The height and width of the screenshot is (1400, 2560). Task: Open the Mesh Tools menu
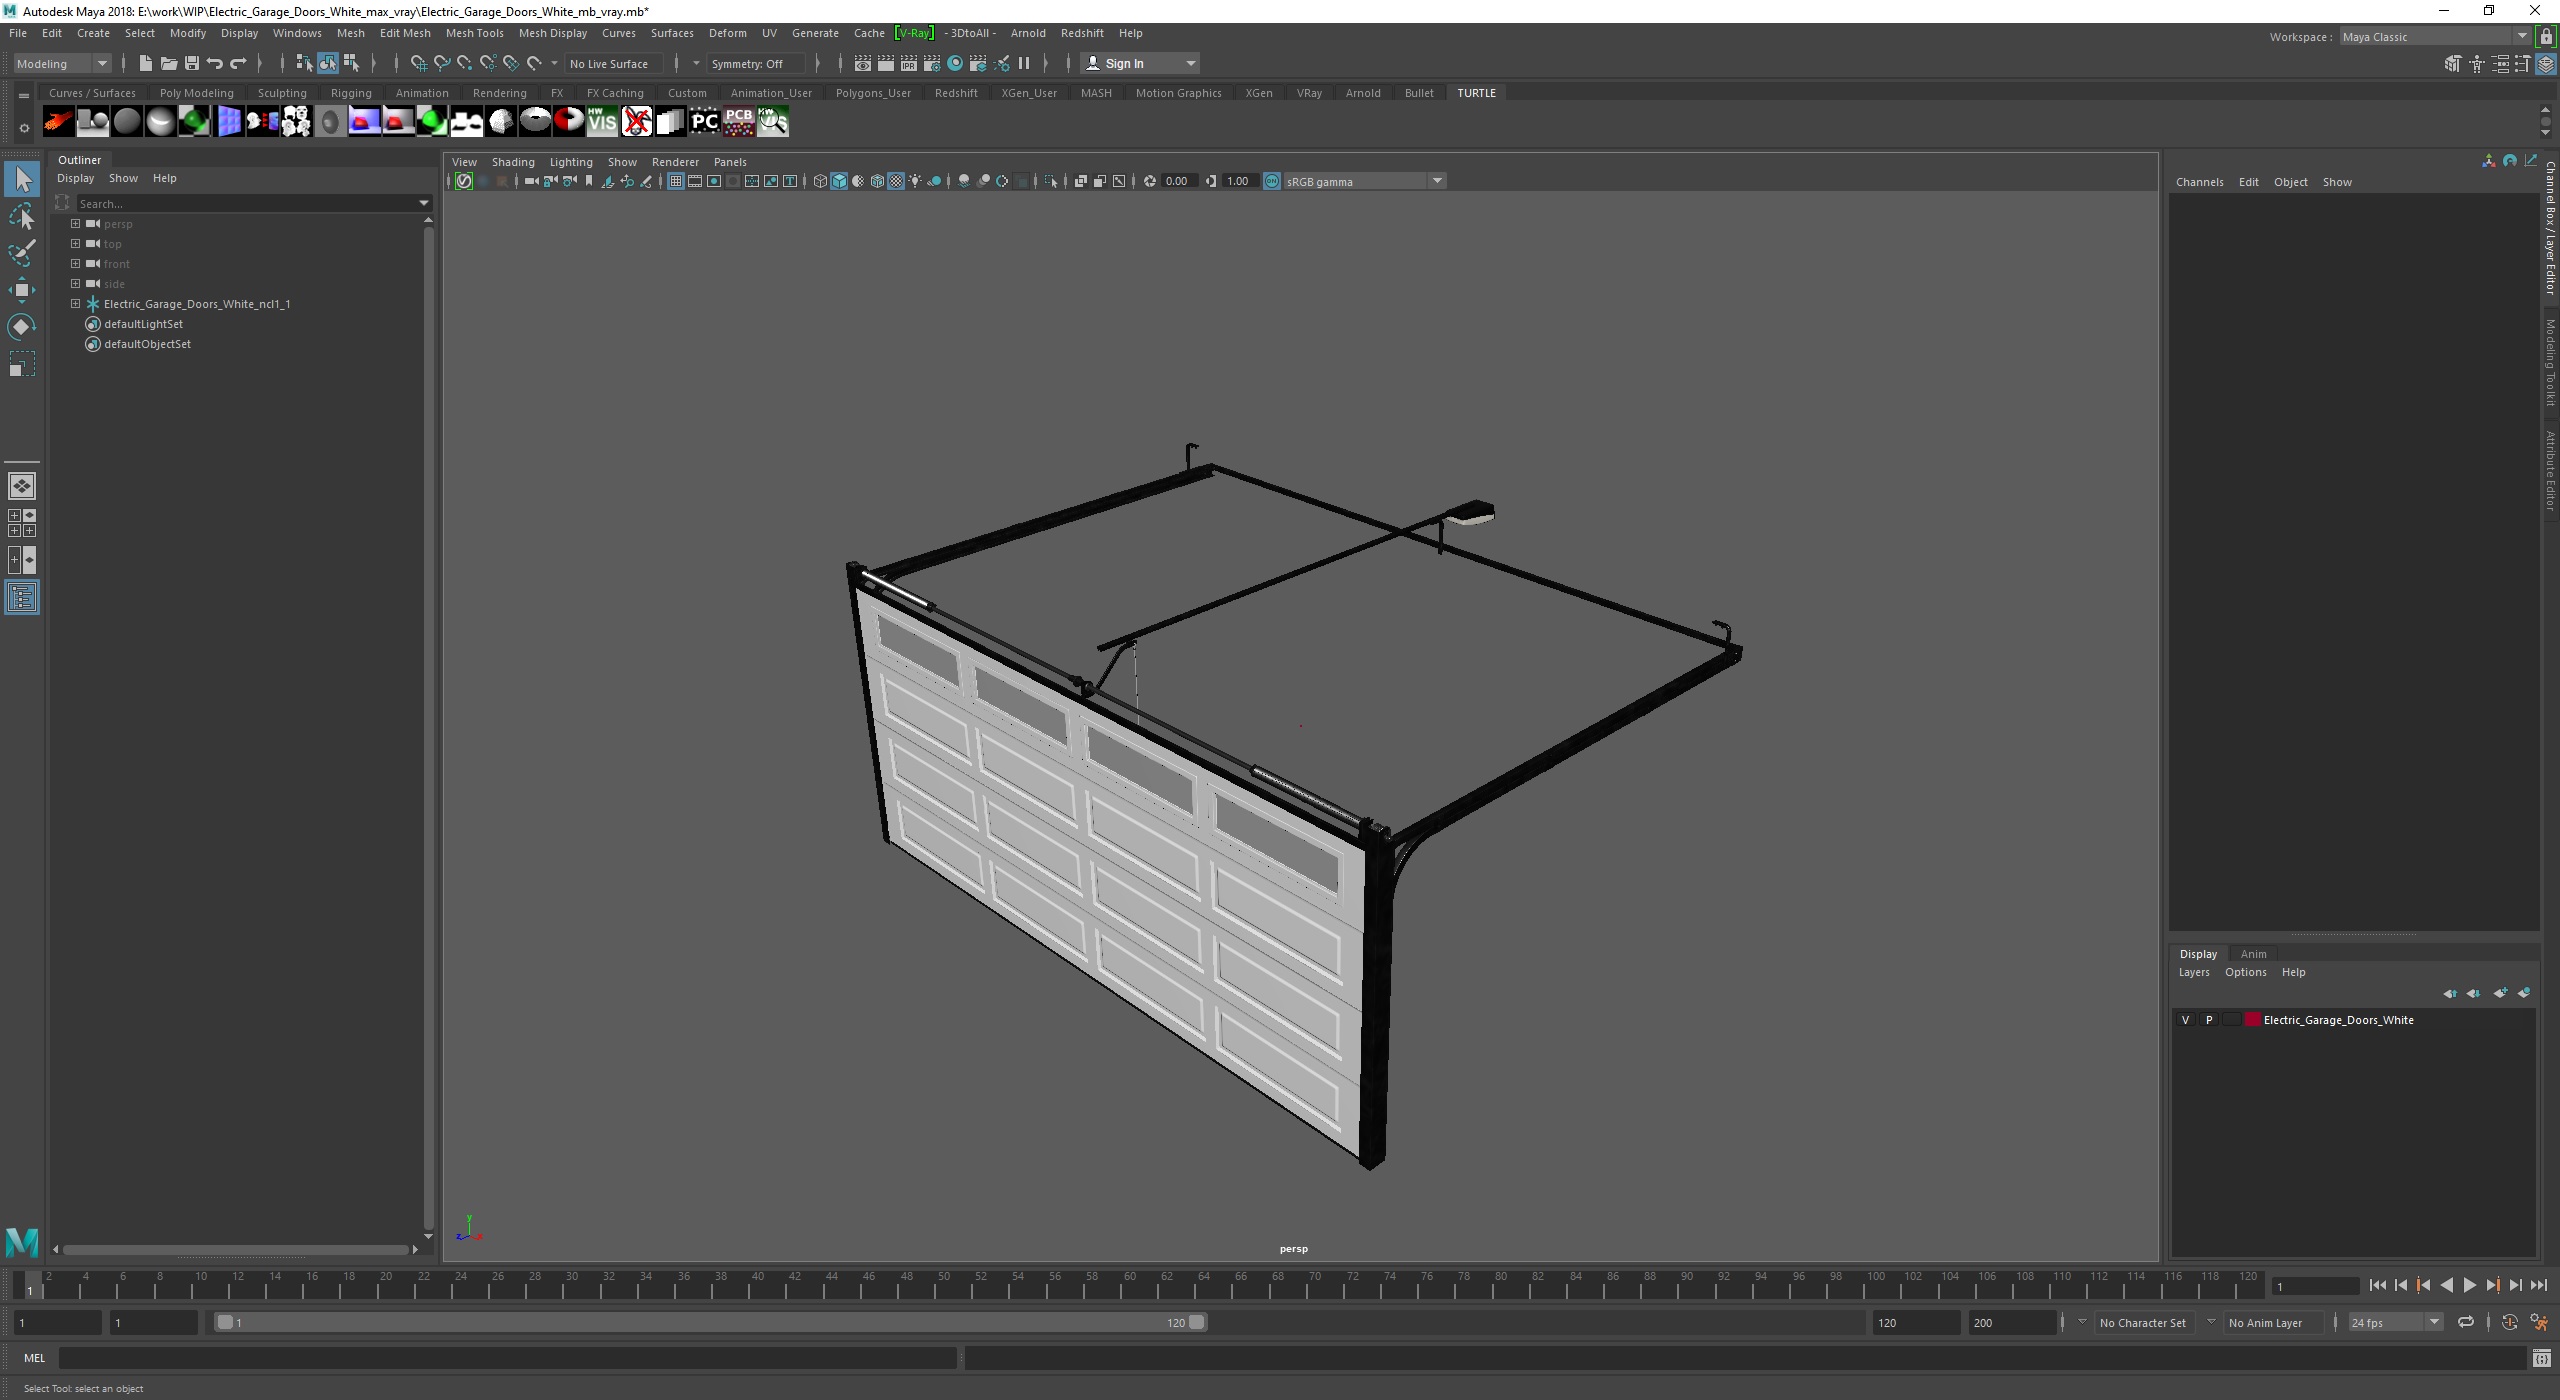point(474,33)
